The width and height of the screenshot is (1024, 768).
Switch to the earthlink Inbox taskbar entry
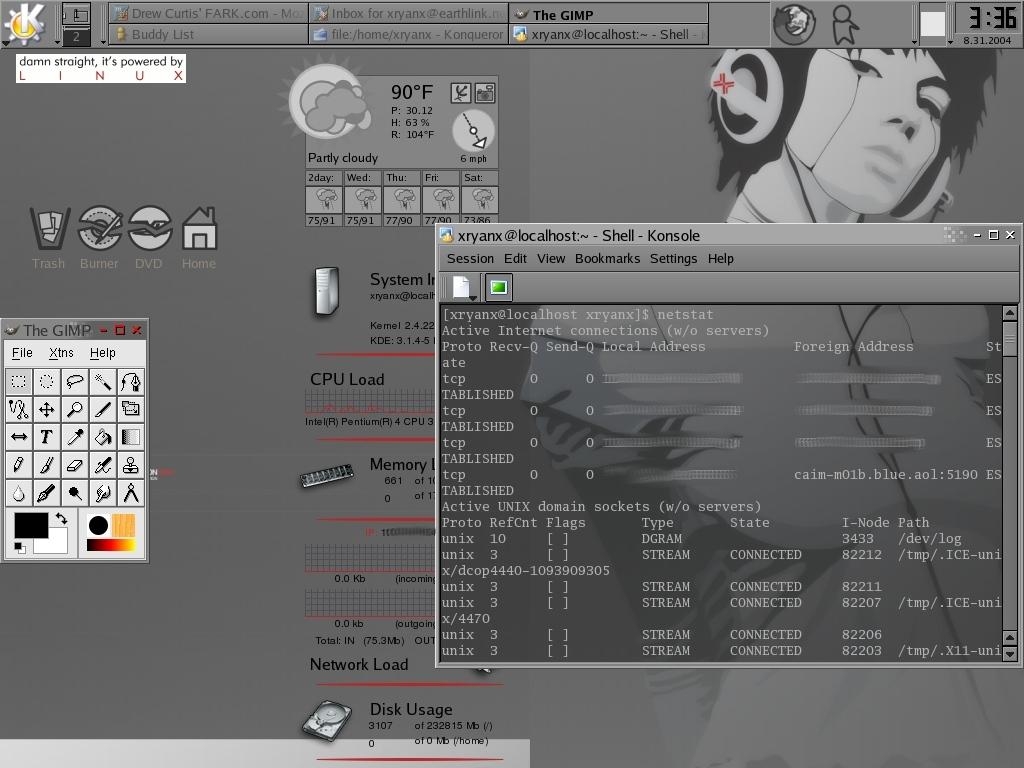point(409,13)
